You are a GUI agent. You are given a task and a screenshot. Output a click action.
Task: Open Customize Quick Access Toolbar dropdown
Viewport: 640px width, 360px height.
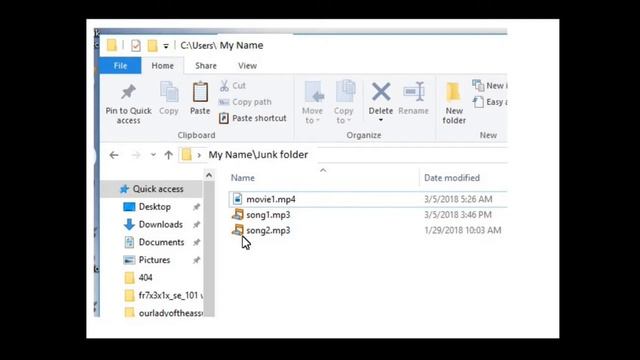coord(166,46)
